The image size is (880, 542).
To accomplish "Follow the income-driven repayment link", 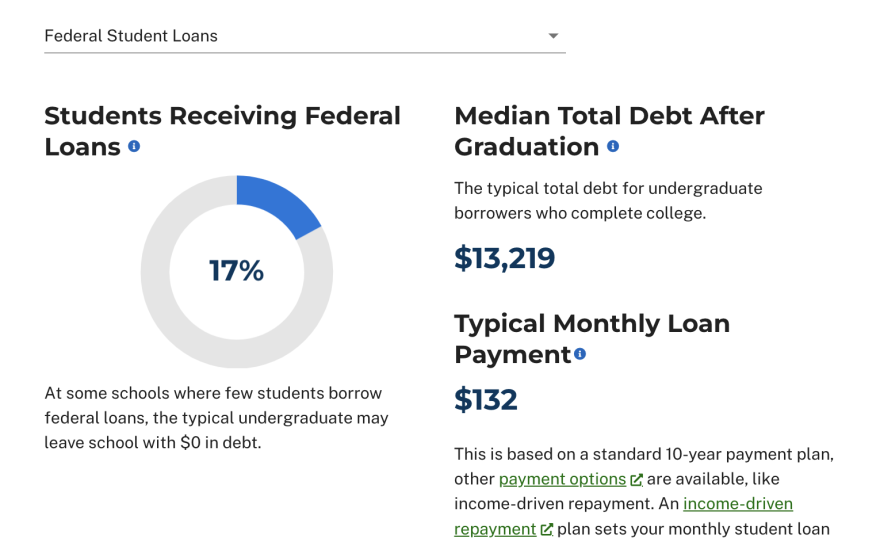I will pyautogui.click(x=738, y=504).
